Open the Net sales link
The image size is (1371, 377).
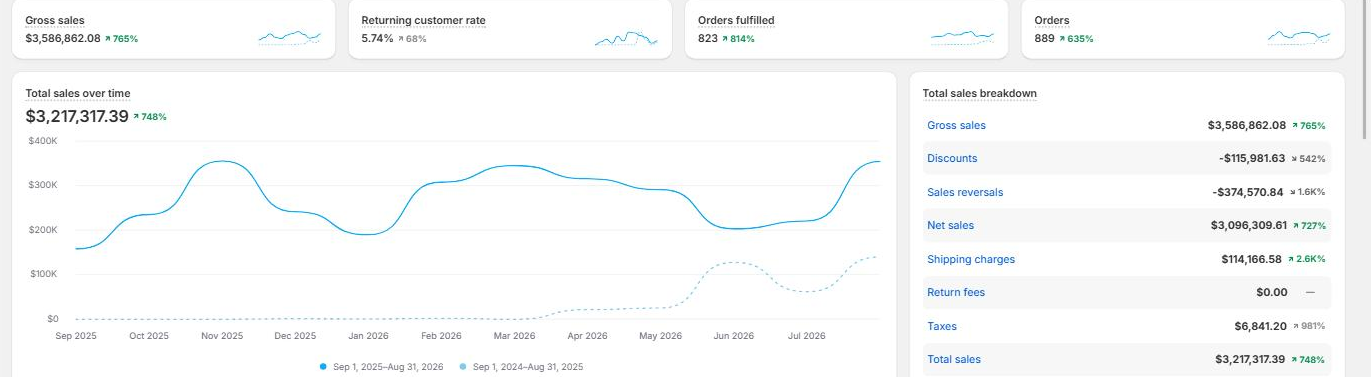coord(950,225)
